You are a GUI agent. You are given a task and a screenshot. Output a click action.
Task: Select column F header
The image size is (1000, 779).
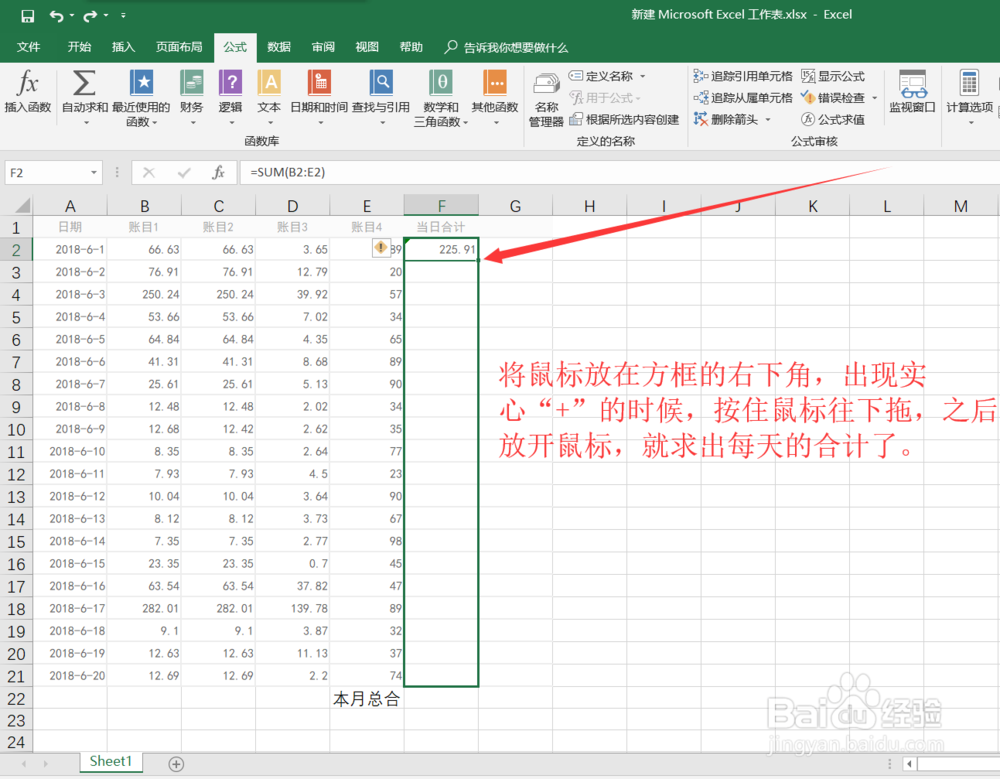441,205
